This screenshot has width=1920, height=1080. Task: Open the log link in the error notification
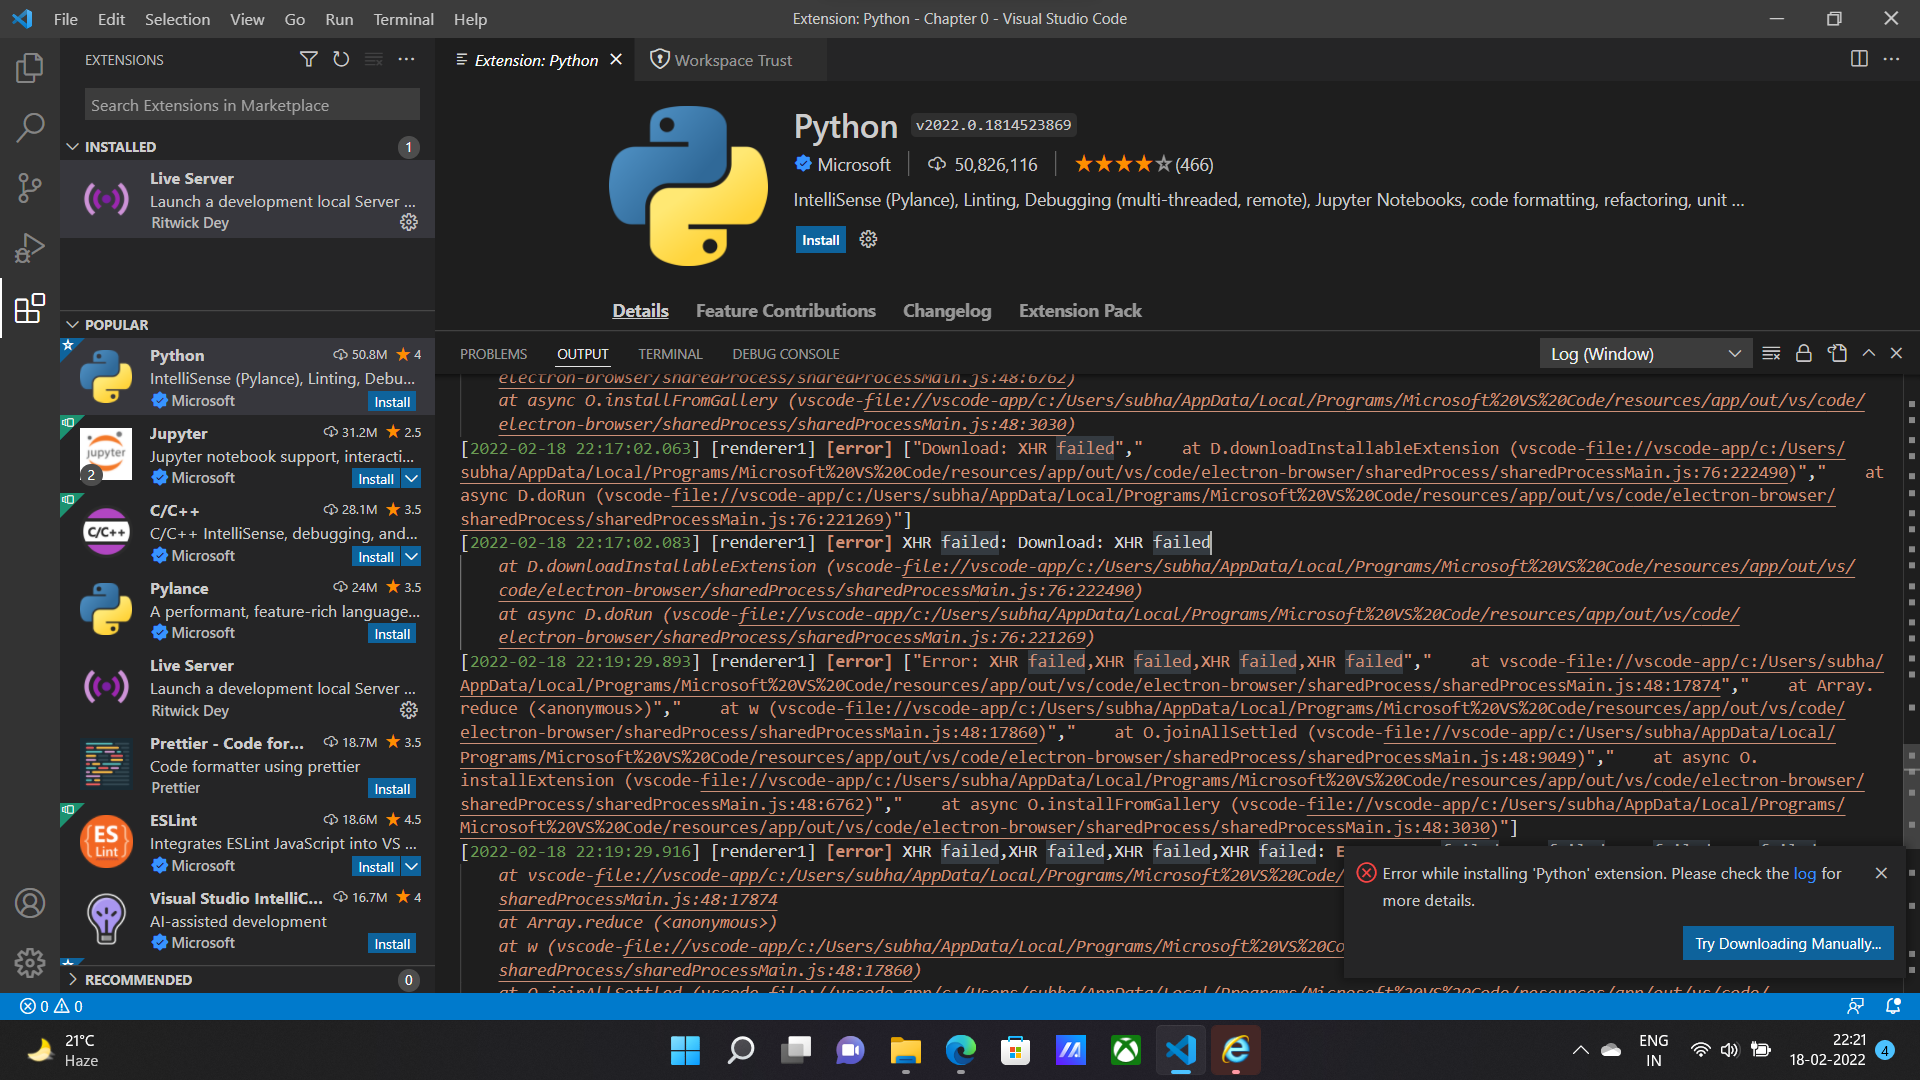click(1804, 873)
